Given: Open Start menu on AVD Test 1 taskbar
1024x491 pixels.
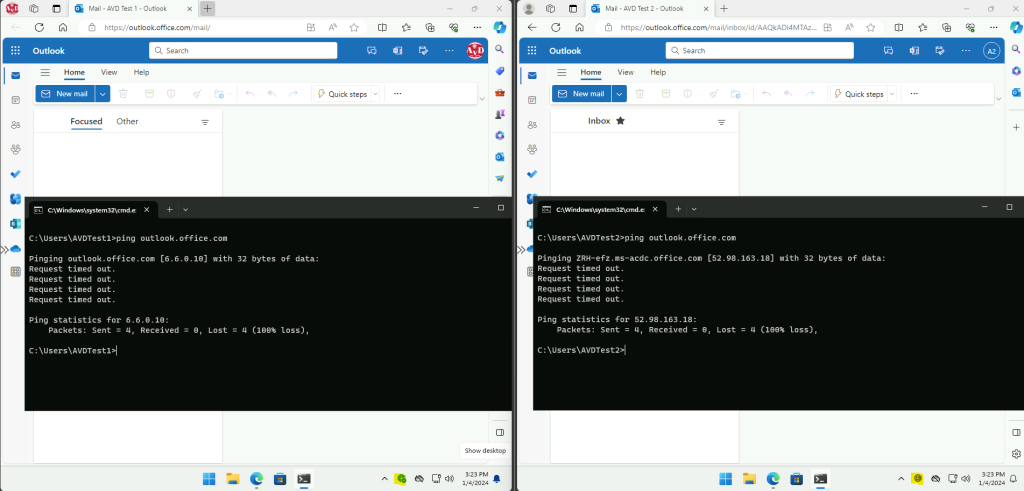Looking at the screenshot, I should pyautogui.click(x=209, y=479).
